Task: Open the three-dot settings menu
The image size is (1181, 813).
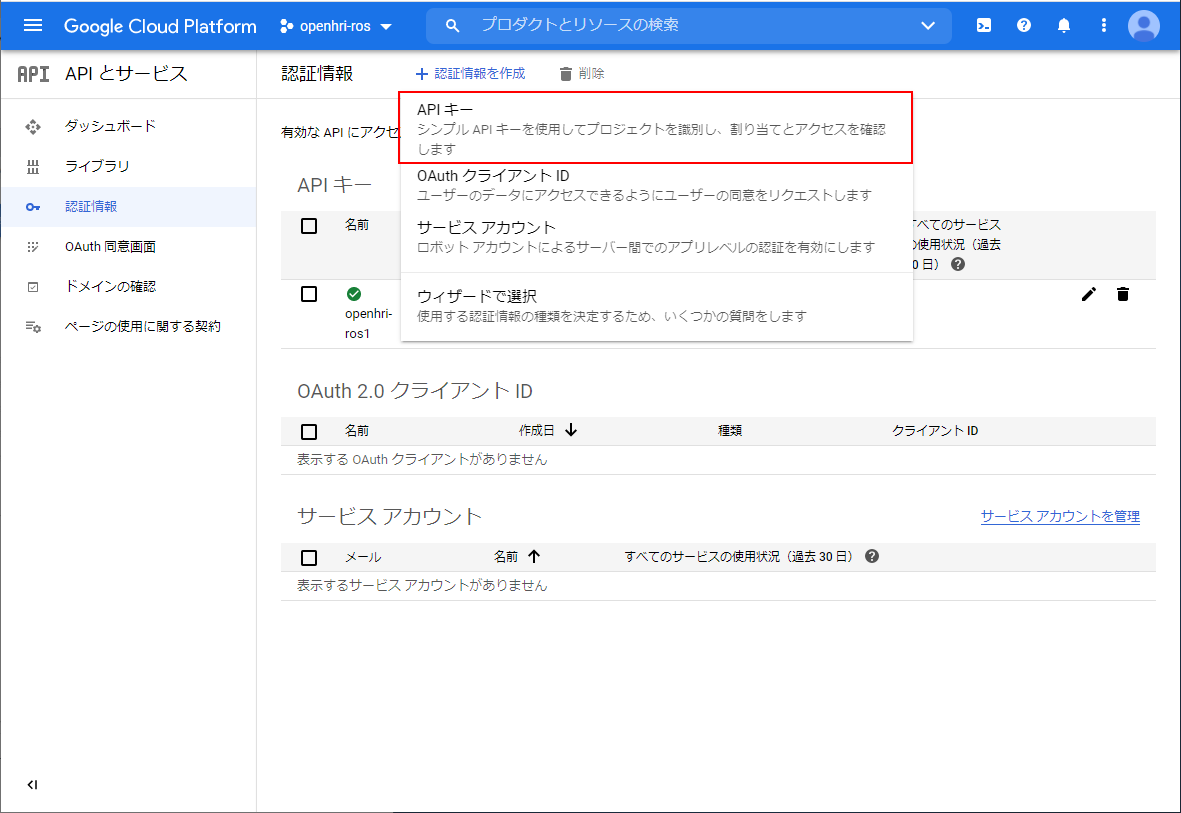Action: pyautogui.click(x=1103, y=26)
